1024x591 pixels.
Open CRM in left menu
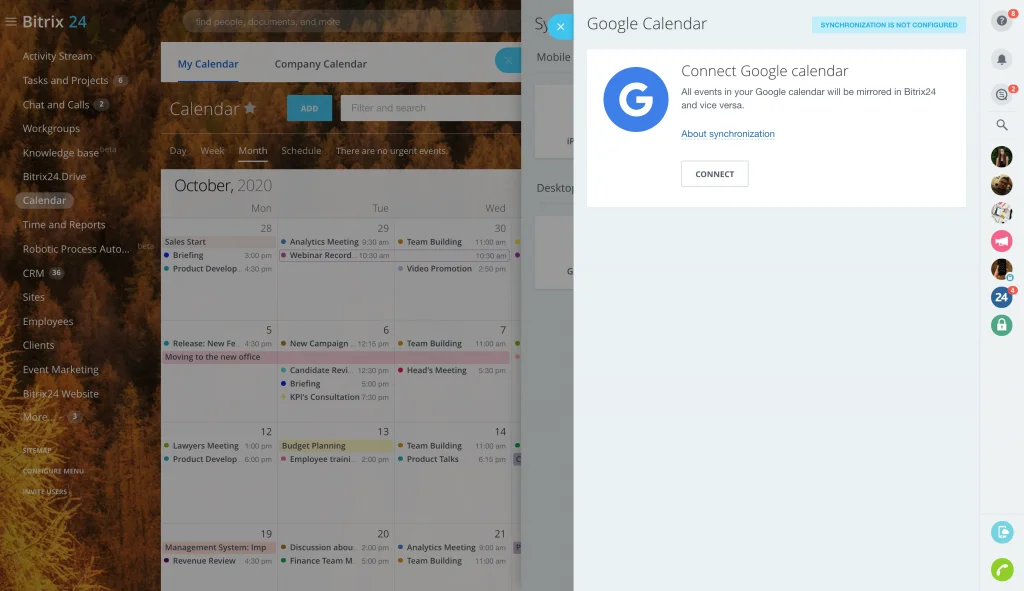click(x=33, y=273)
